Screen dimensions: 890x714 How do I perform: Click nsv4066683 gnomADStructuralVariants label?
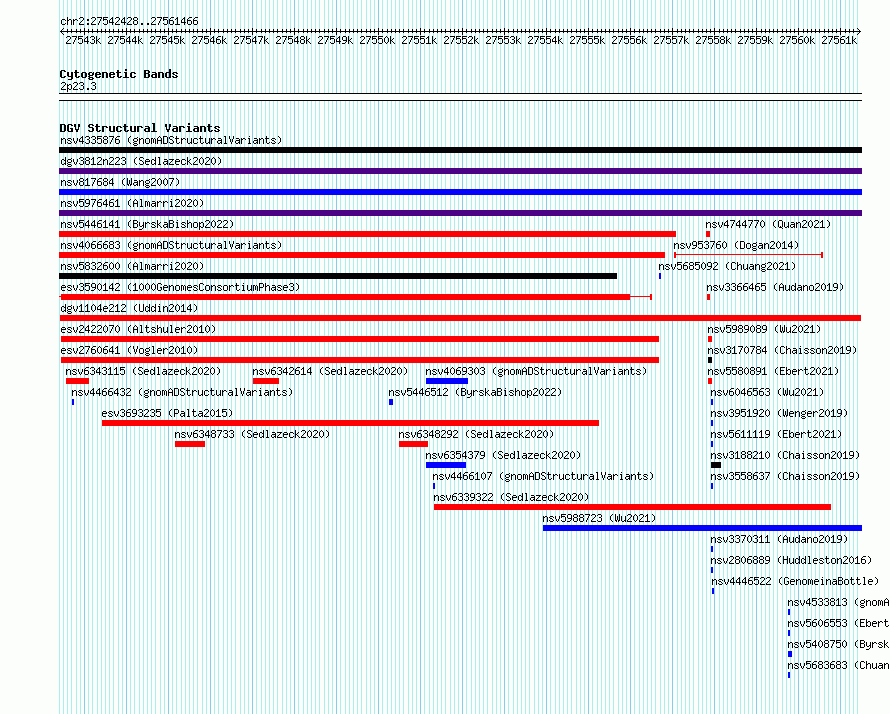(171, 245)
